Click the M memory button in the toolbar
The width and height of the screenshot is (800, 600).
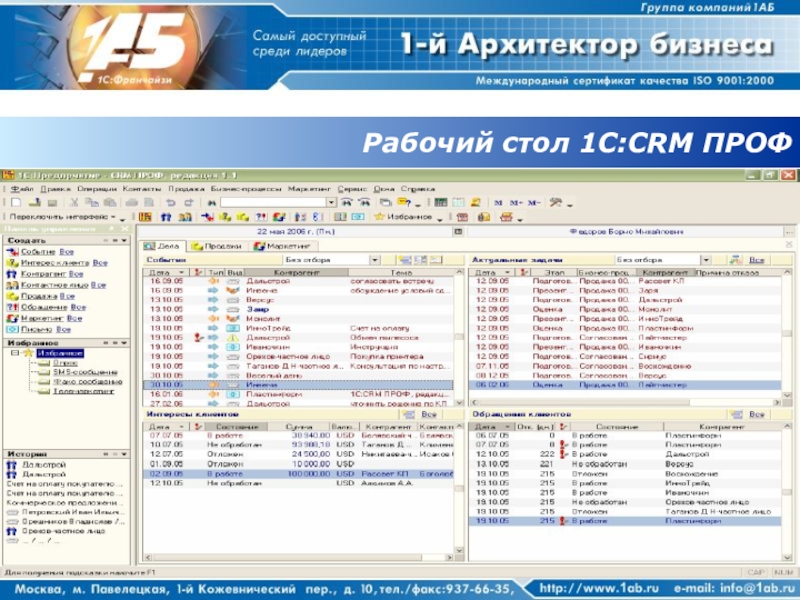tap(498, 203)
